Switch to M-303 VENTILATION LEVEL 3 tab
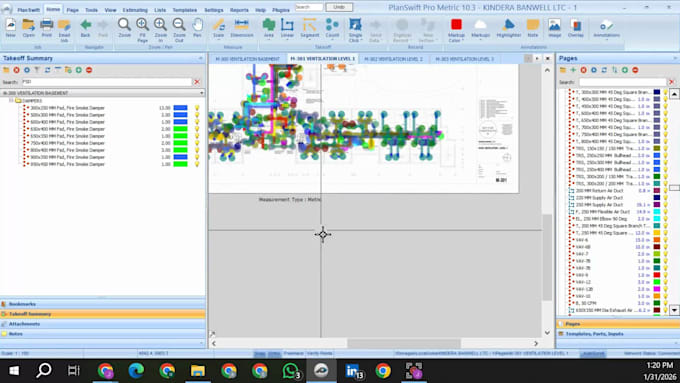 (x=464, y=59)
